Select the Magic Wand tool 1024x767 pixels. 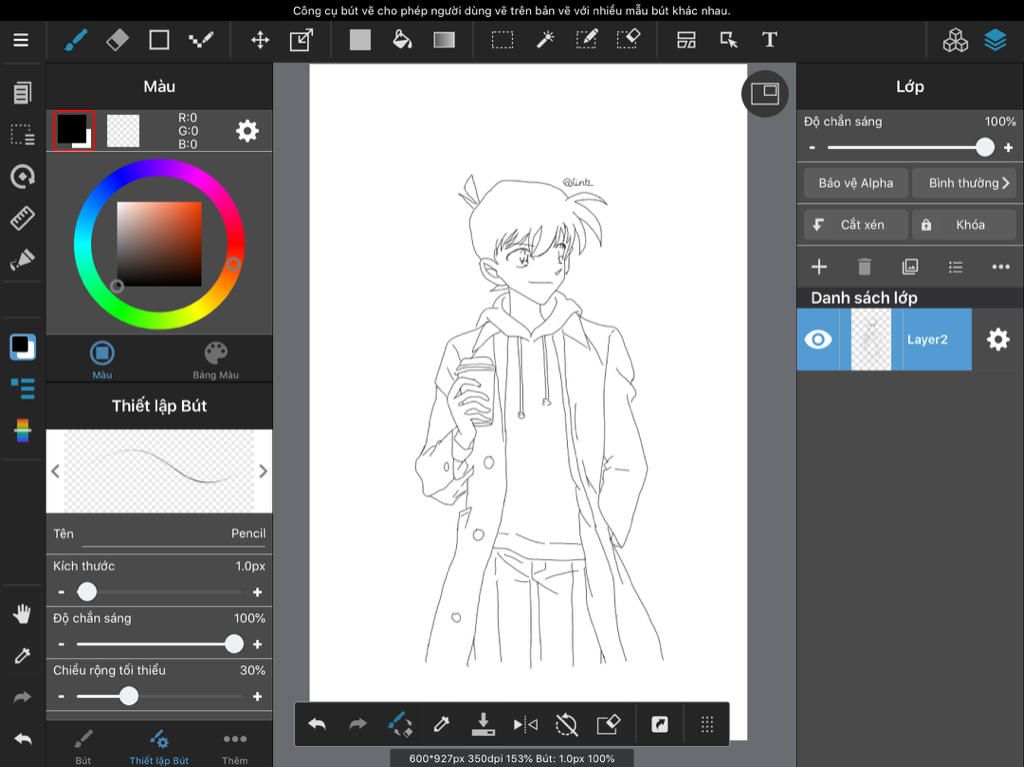[545, 40]
